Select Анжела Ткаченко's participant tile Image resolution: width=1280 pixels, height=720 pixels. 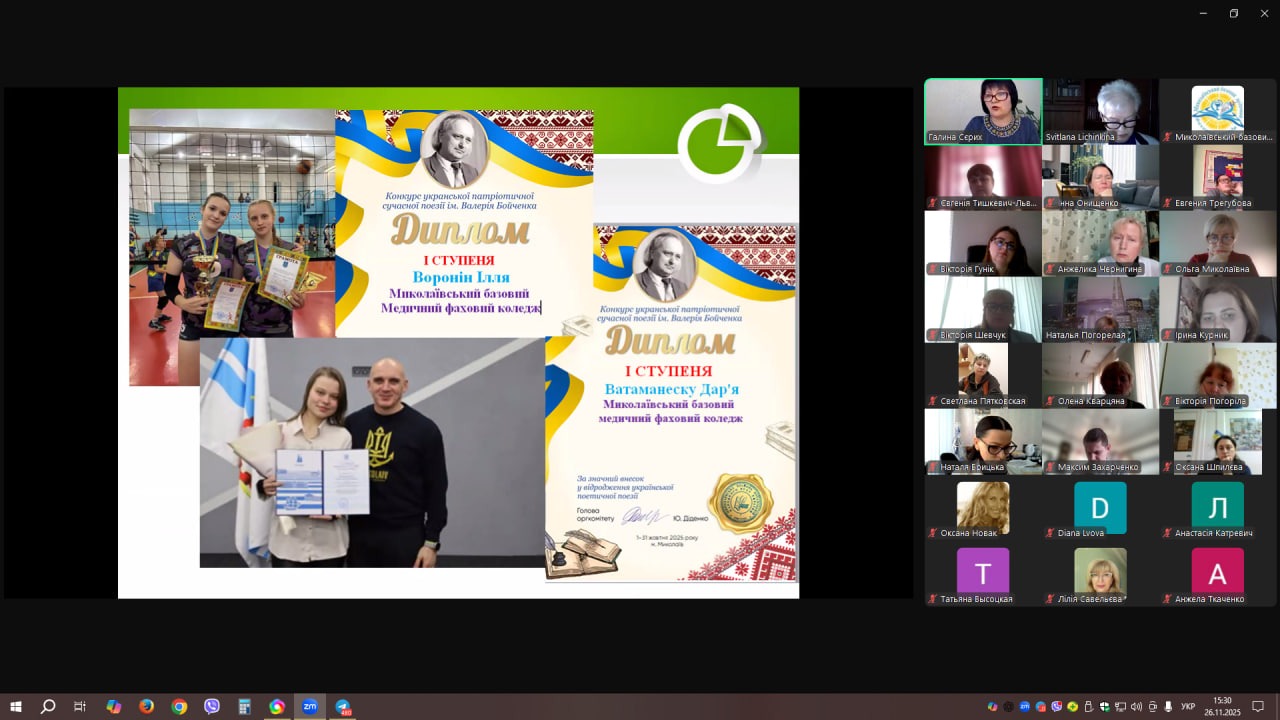pos(1217,574)
